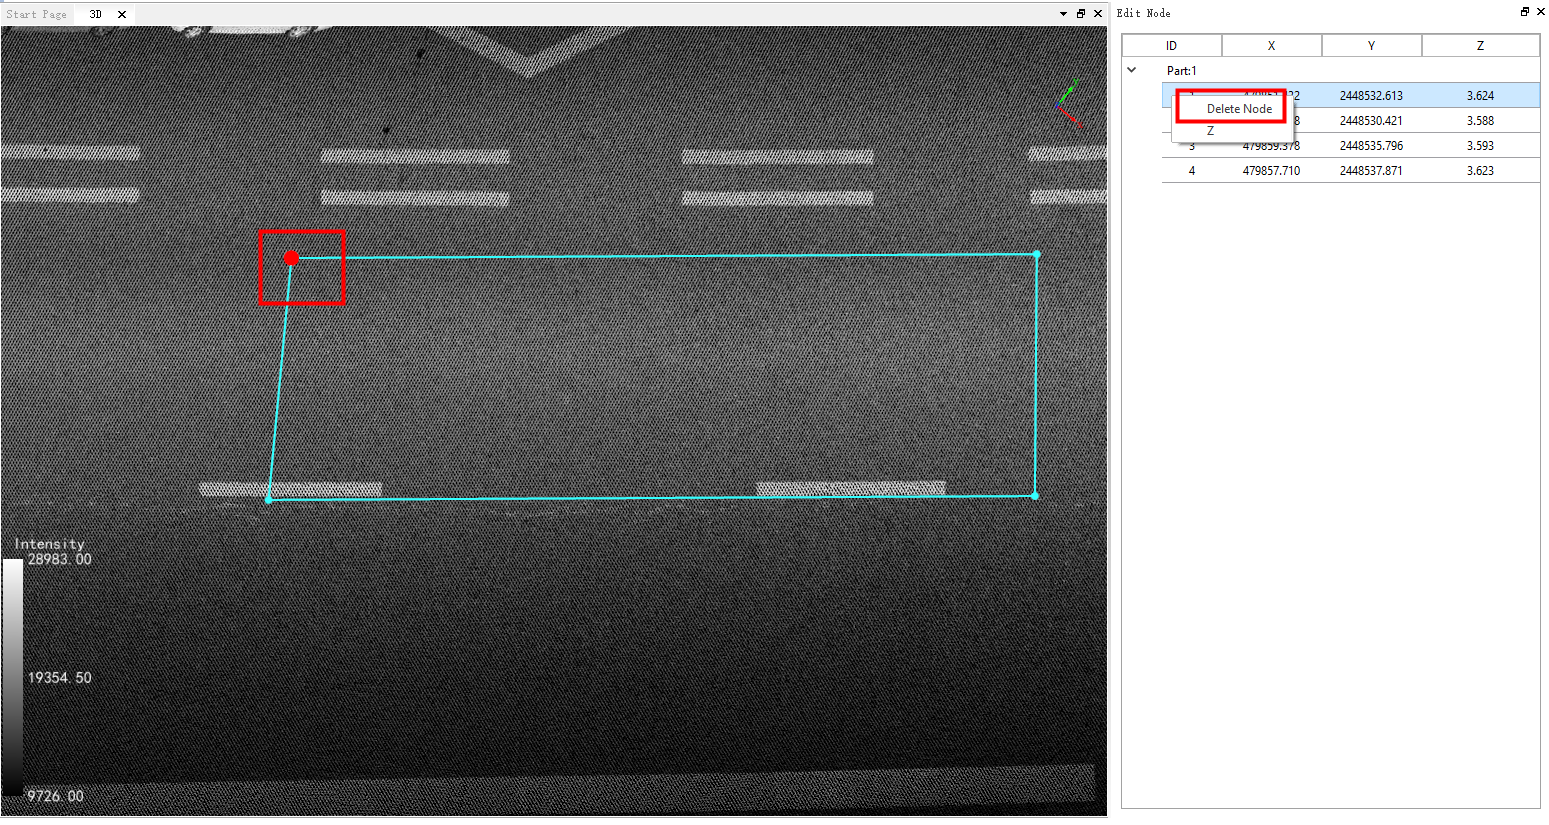This screenshot has height=825, width=1549.
Task: Select the 3D view tab
Action: 96,14
